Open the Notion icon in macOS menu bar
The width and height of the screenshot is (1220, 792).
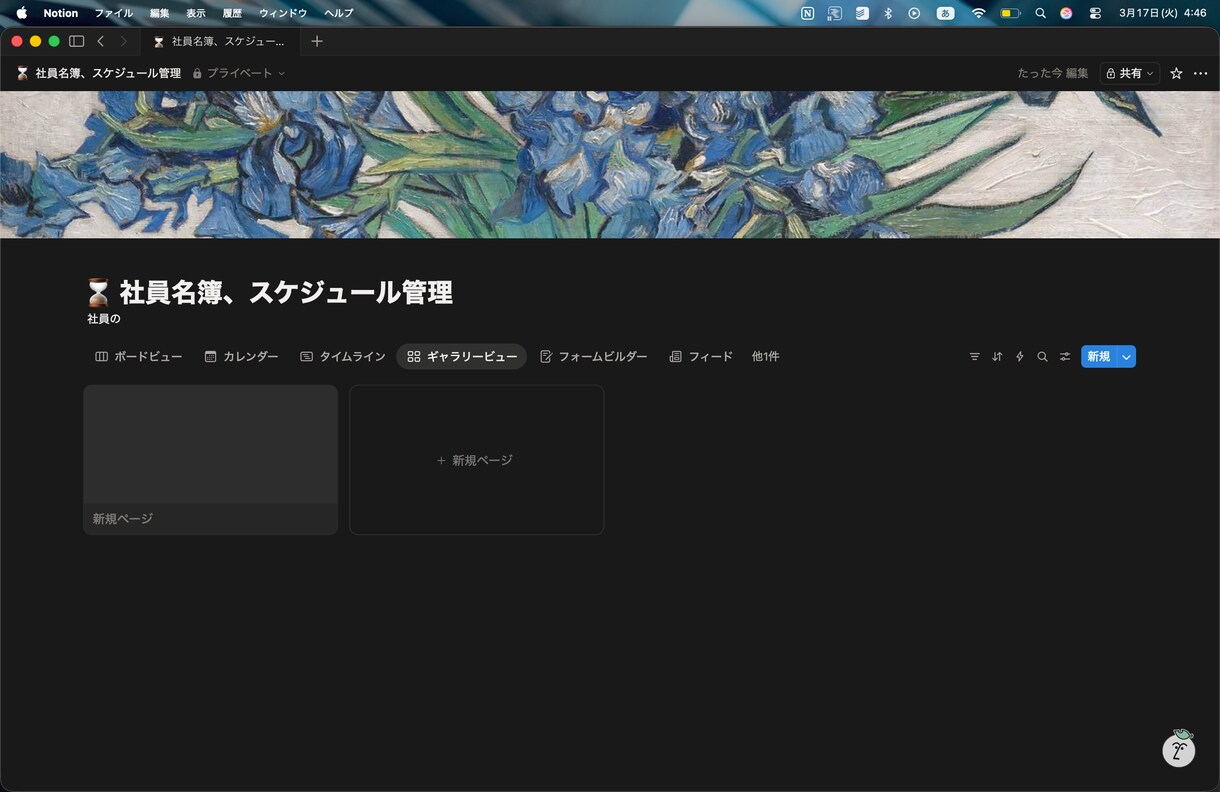(x=808, y=13)
